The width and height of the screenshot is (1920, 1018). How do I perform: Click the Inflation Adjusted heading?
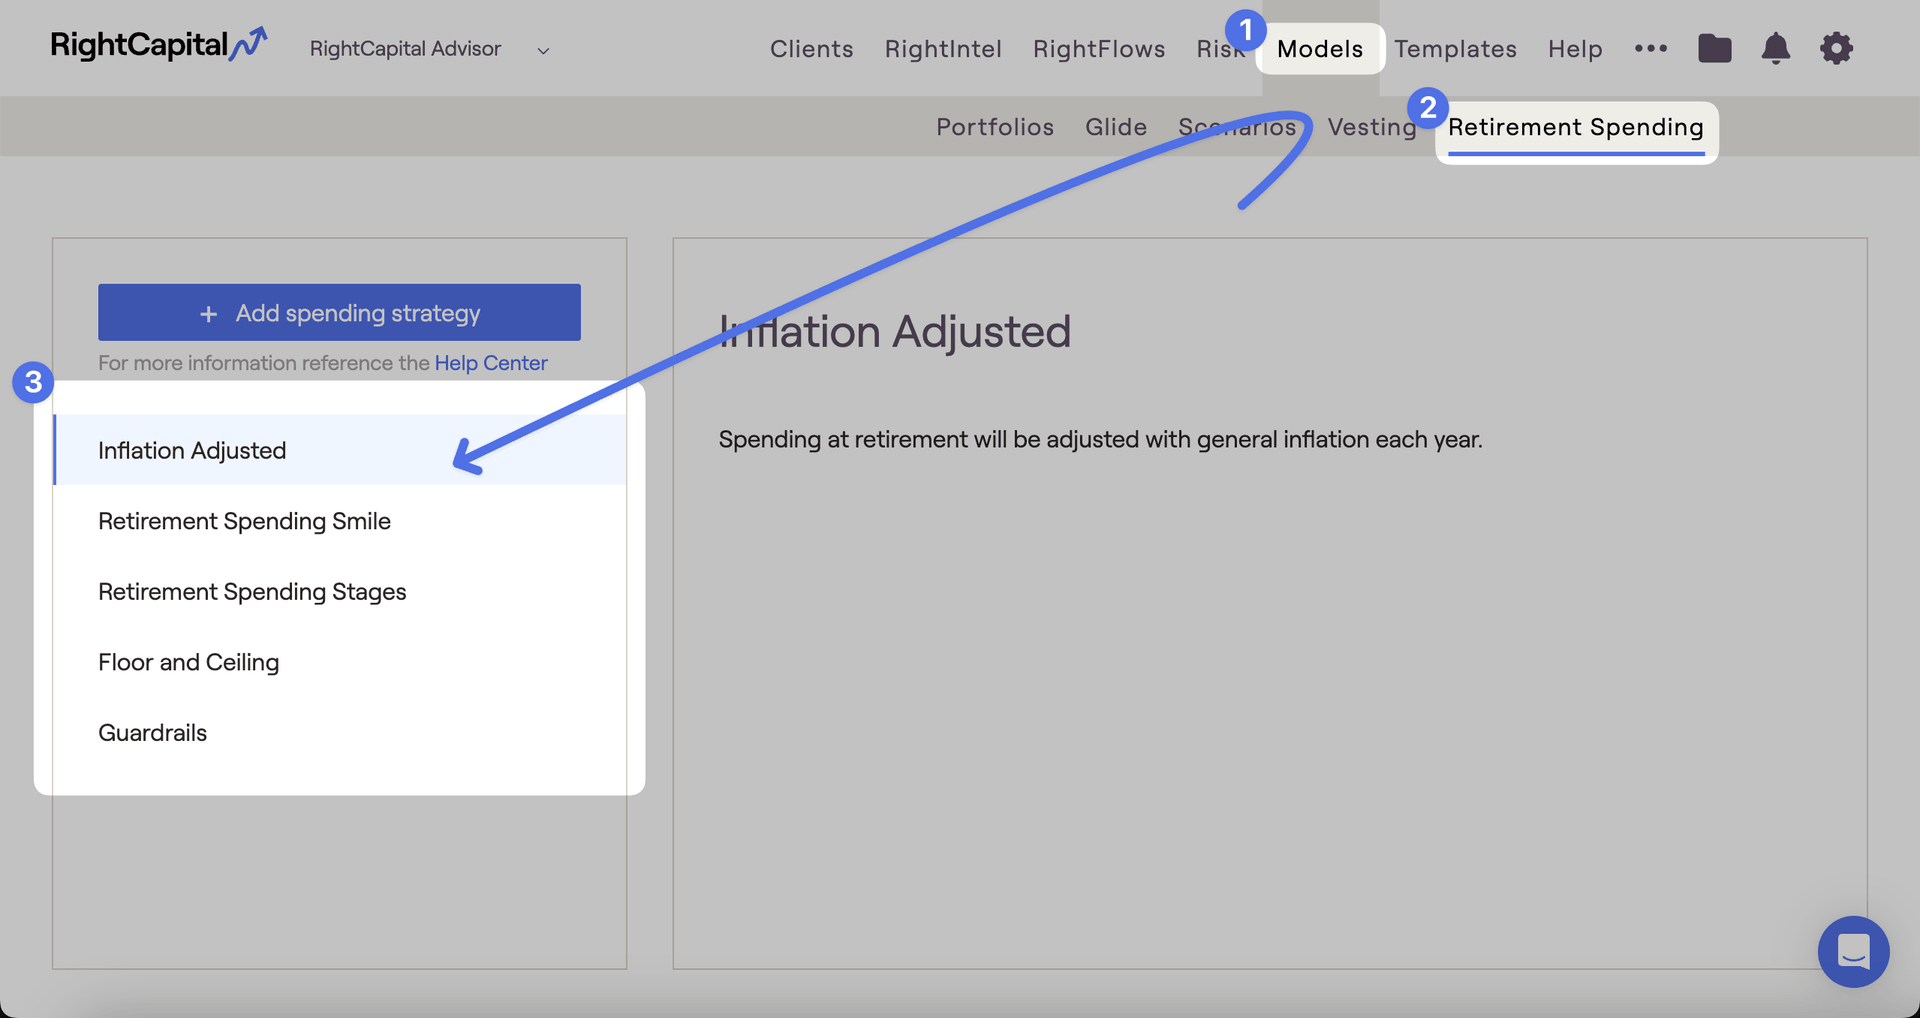click(x=894, y=332)
